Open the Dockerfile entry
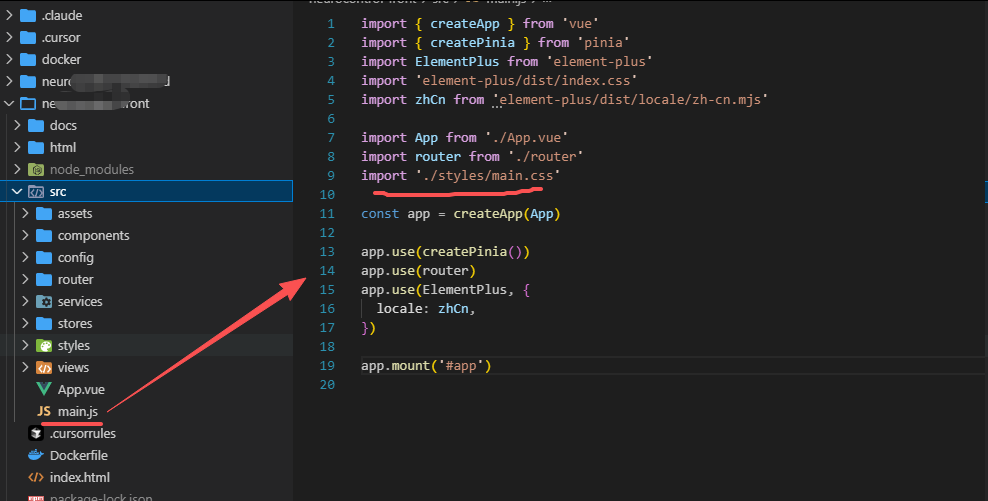Image resolution: width=988 pixels, height=501 pixels. point(79,455)
